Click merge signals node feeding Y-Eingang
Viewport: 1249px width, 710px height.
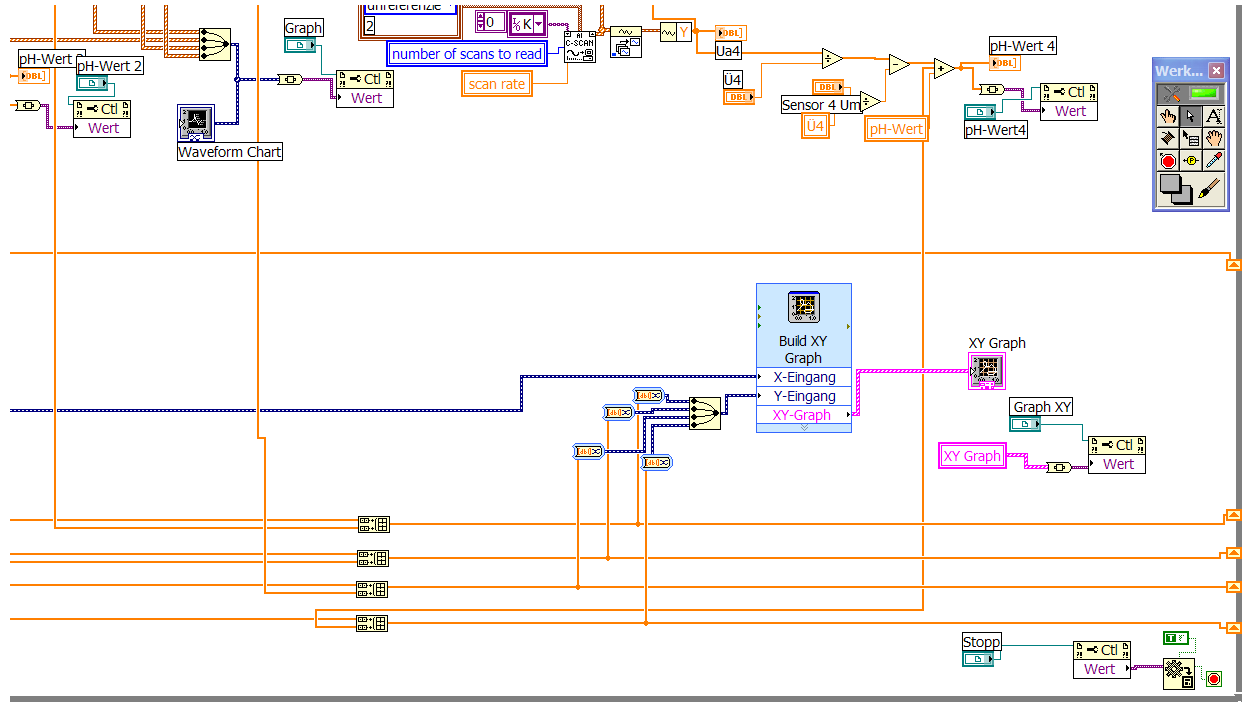pos(705,413)
